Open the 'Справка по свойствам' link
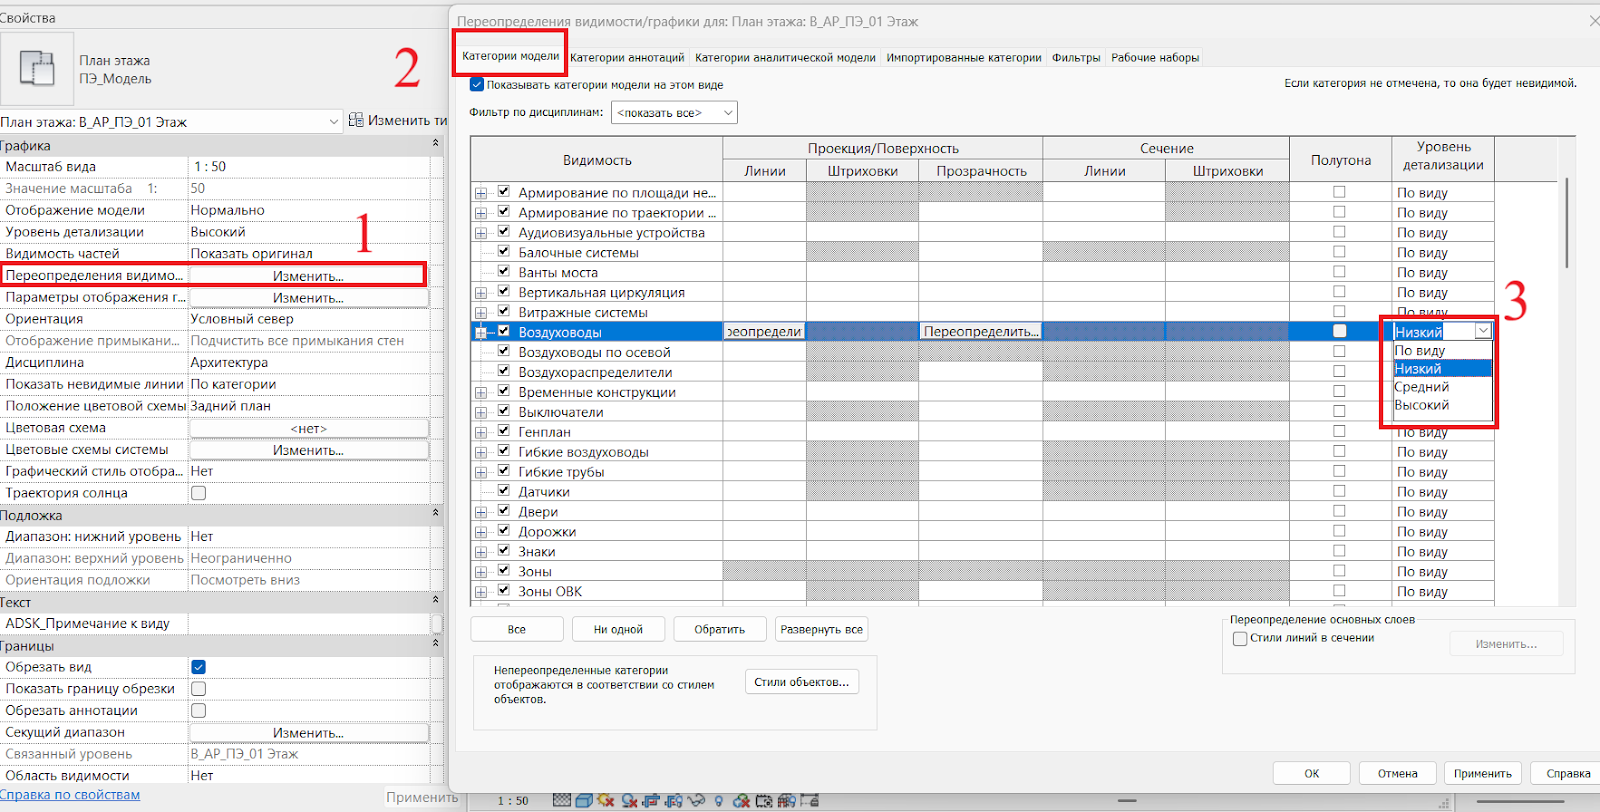 (70, 795)
